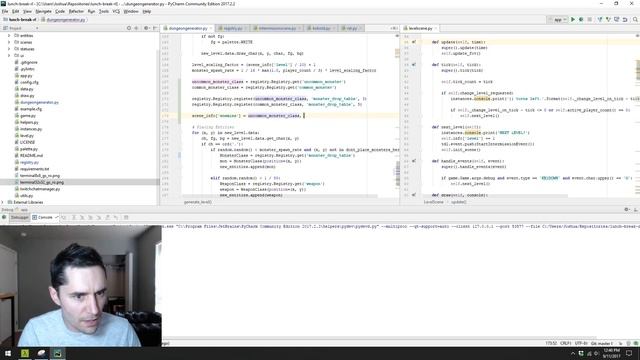Open Project panel settings gear icon
The height and width of the screenshot is (360, 640).
(146, 28)
